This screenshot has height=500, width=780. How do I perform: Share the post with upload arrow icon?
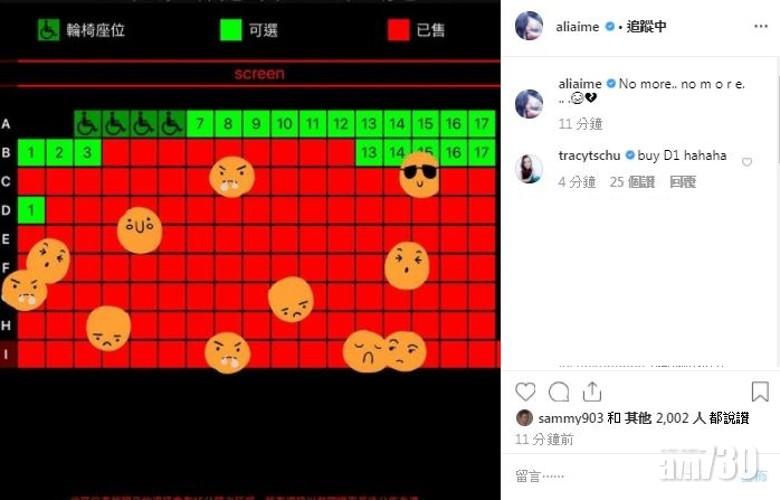pos(592,392)
